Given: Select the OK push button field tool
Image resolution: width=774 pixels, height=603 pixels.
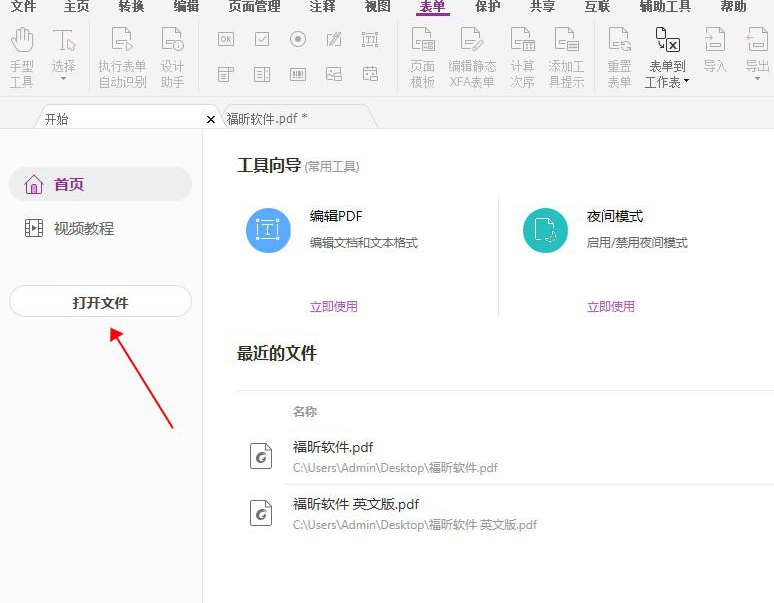Looking at the screenshot, I should point(226,40).
